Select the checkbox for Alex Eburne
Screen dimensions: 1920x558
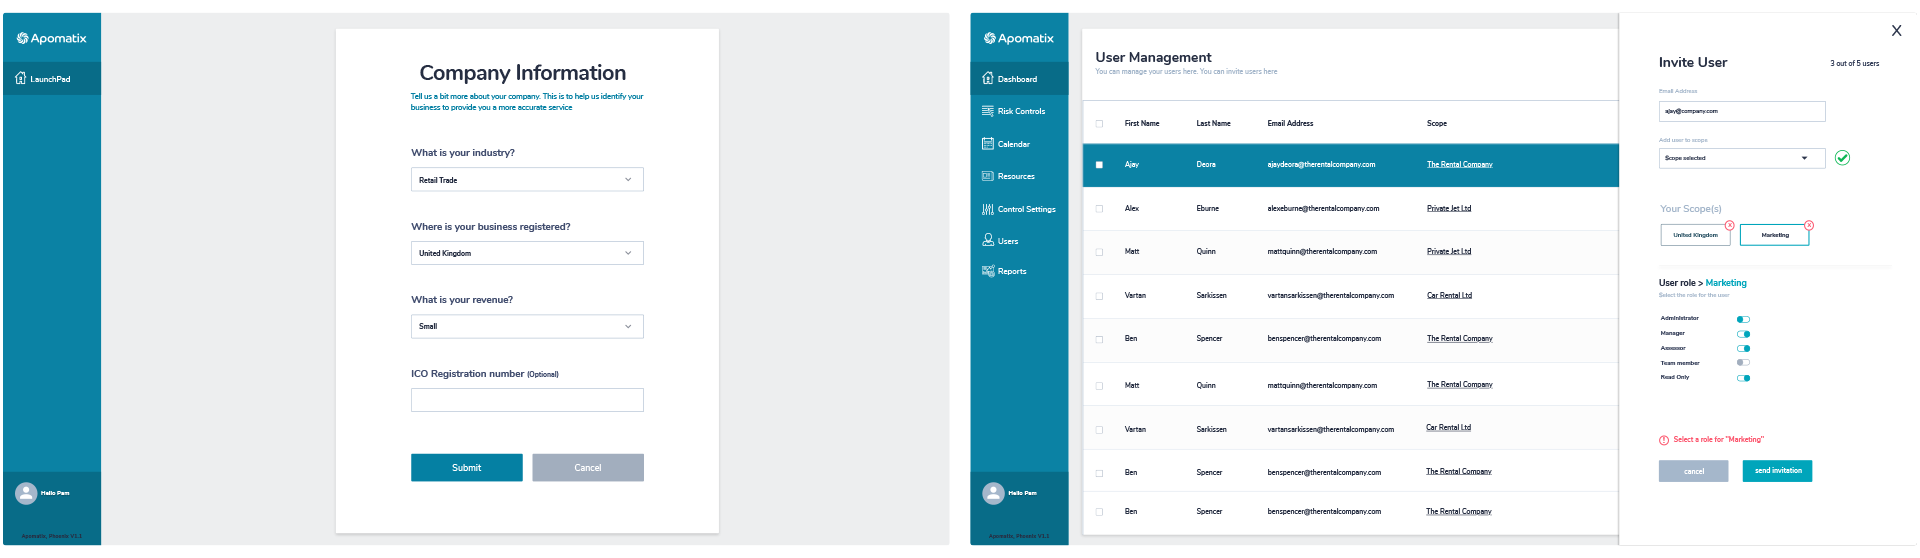coord(1099,209)
